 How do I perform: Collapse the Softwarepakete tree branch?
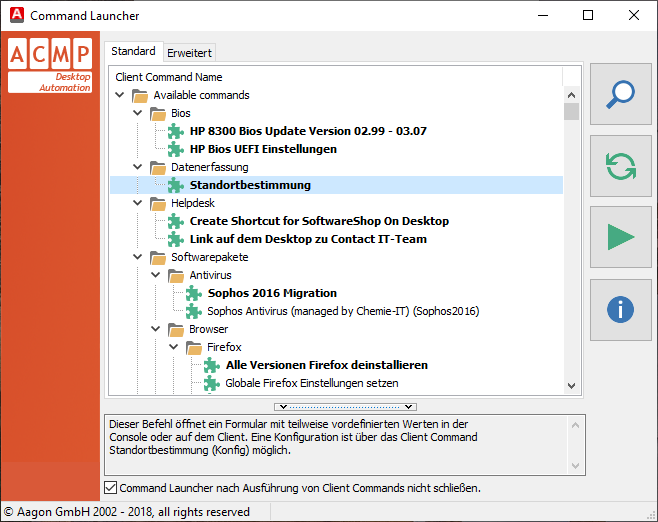point(138,257)
